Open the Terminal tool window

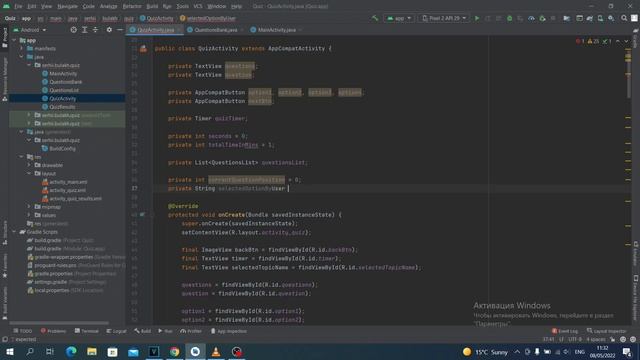tap(87, 331)
